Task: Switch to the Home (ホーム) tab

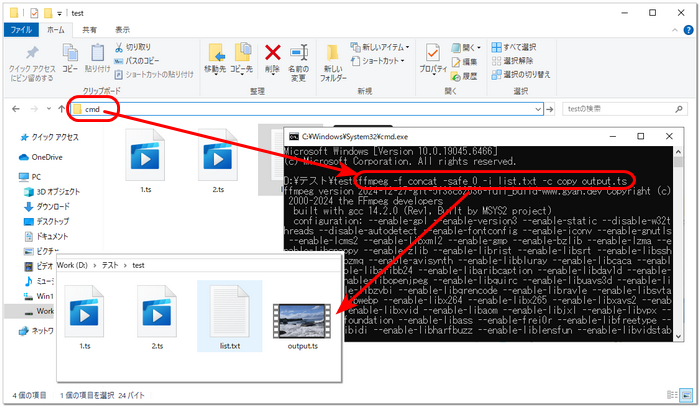Action: [56, 30]
